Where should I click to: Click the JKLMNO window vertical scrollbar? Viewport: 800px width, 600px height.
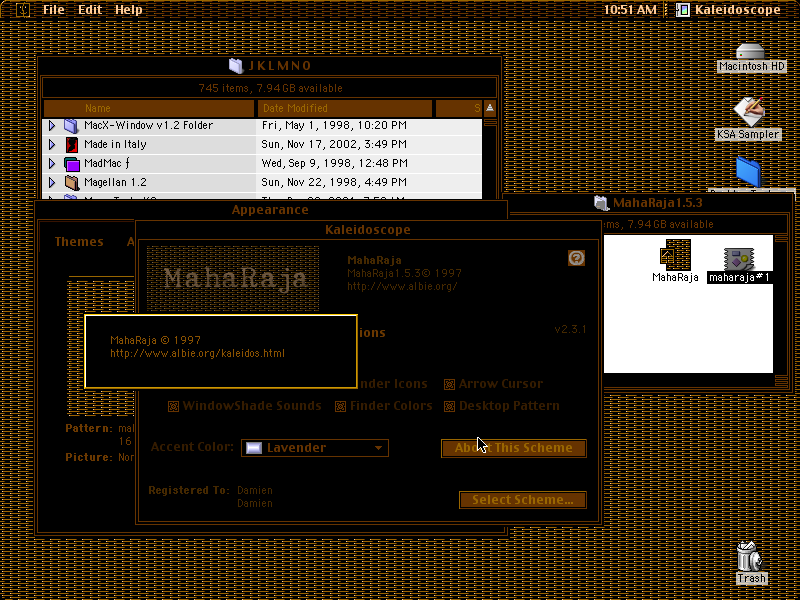pyautogui.click(x=490, y=158)
